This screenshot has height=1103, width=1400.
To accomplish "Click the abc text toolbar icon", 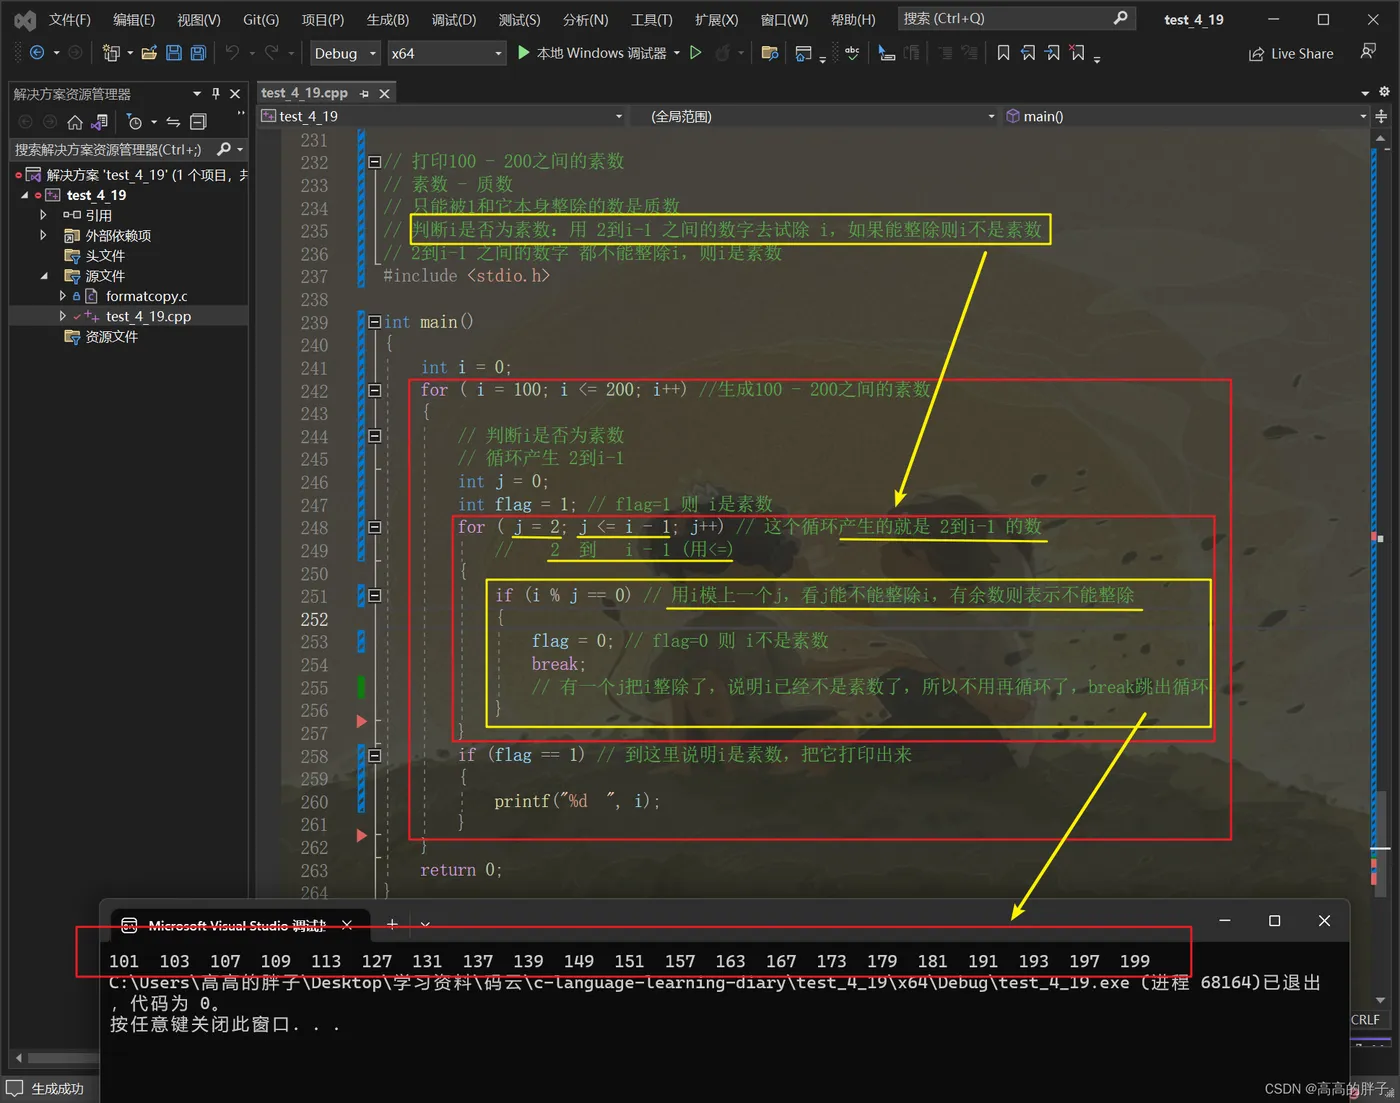I will [852, 53].
